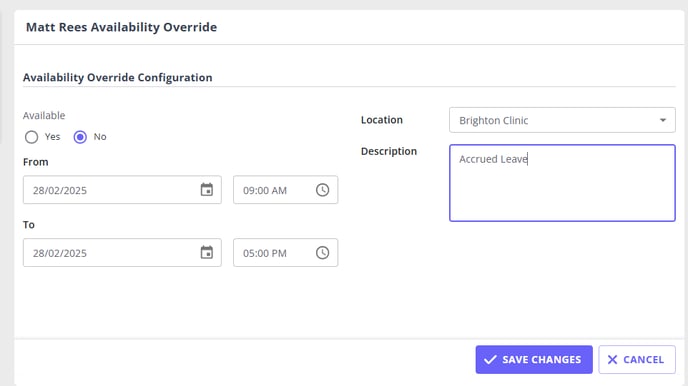
Task: Focus the 05:00 PM end time field
Action: (285, 253)
